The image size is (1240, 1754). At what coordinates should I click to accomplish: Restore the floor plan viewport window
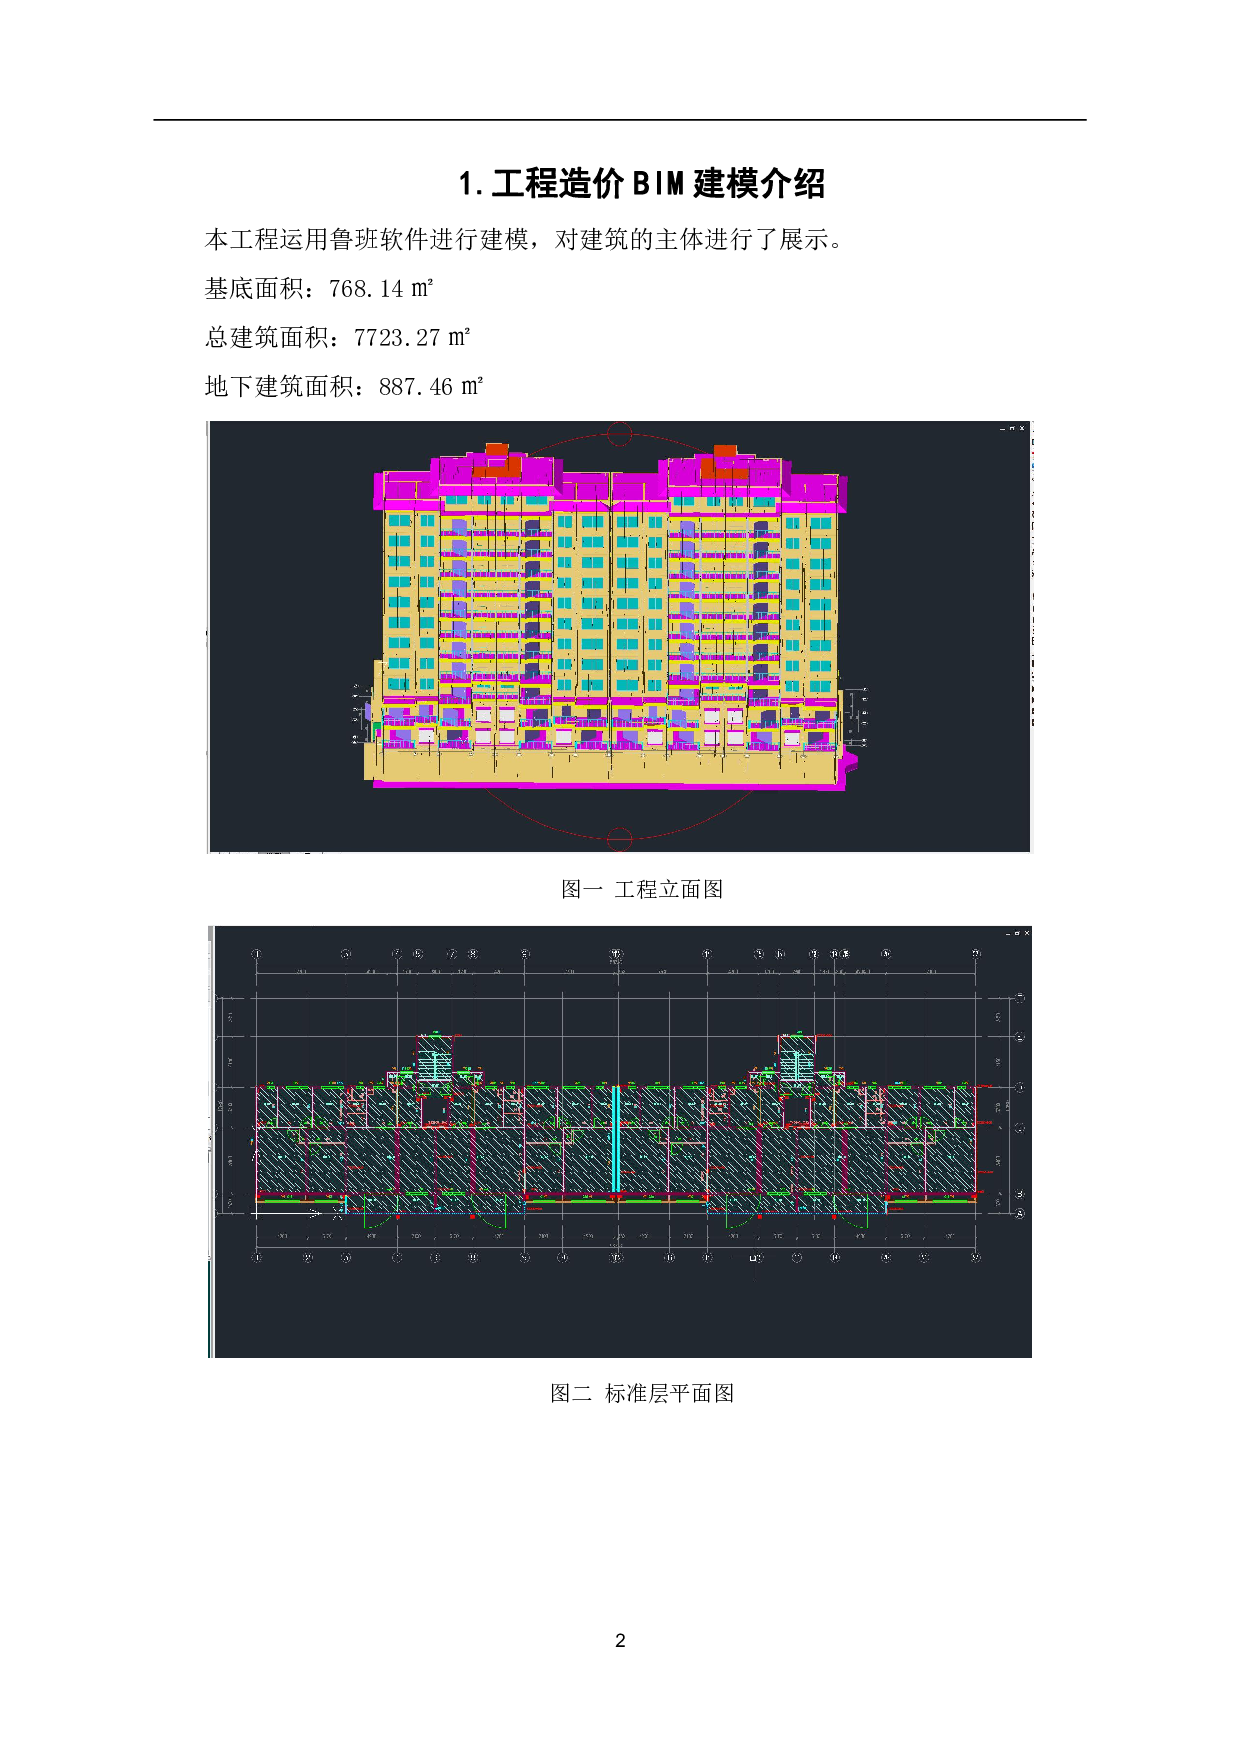pos(1017,933)
